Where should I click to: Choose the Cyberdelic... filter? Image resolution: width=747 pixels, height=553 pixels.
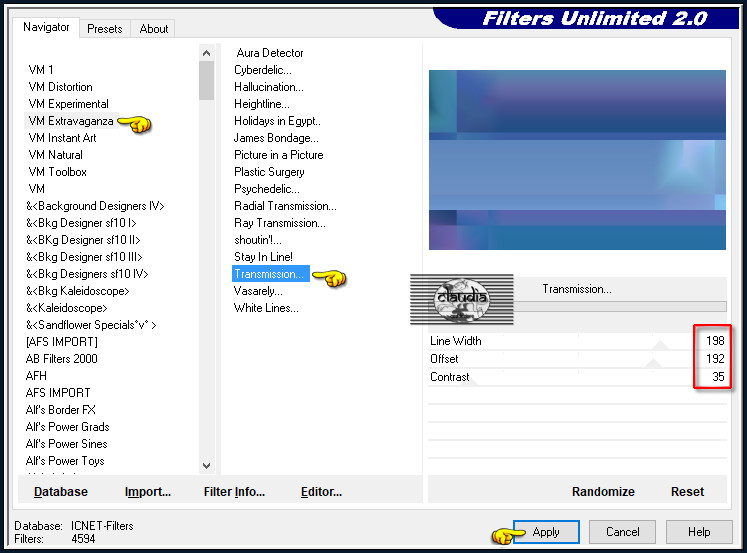coord(263,70)
